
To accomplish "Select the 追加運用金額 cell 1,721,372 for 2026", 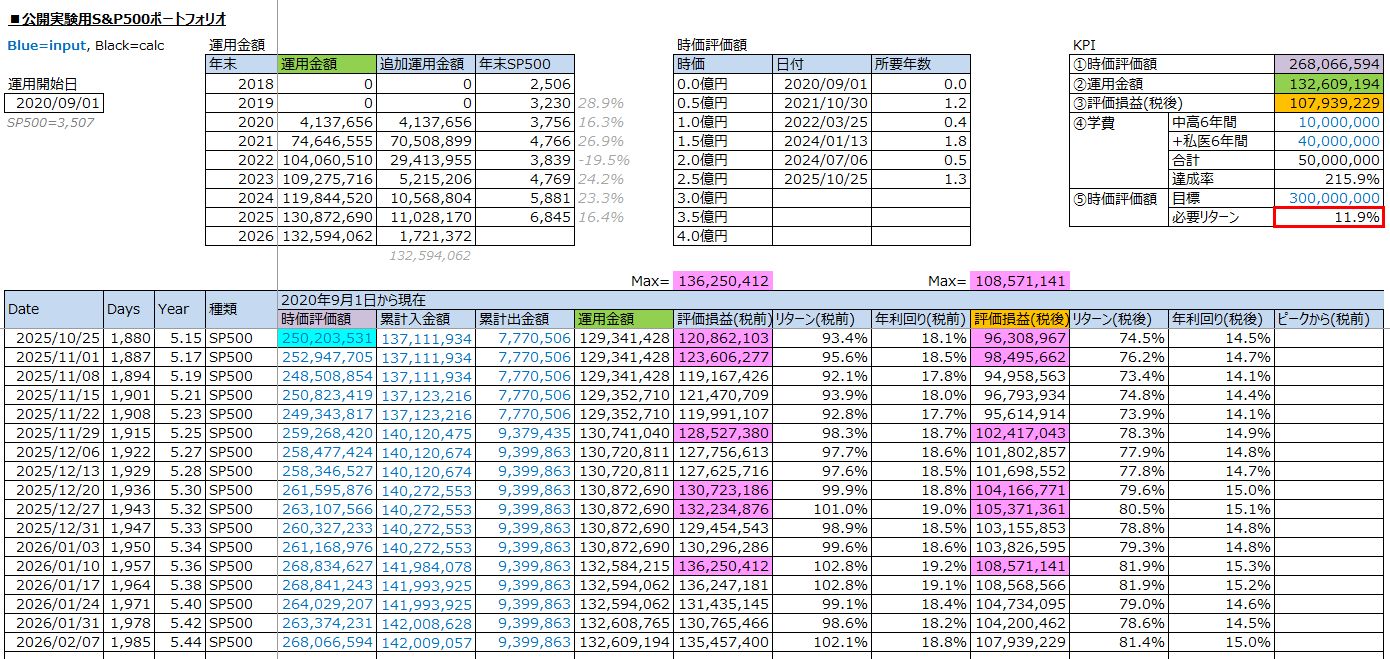I will point(426,236).
